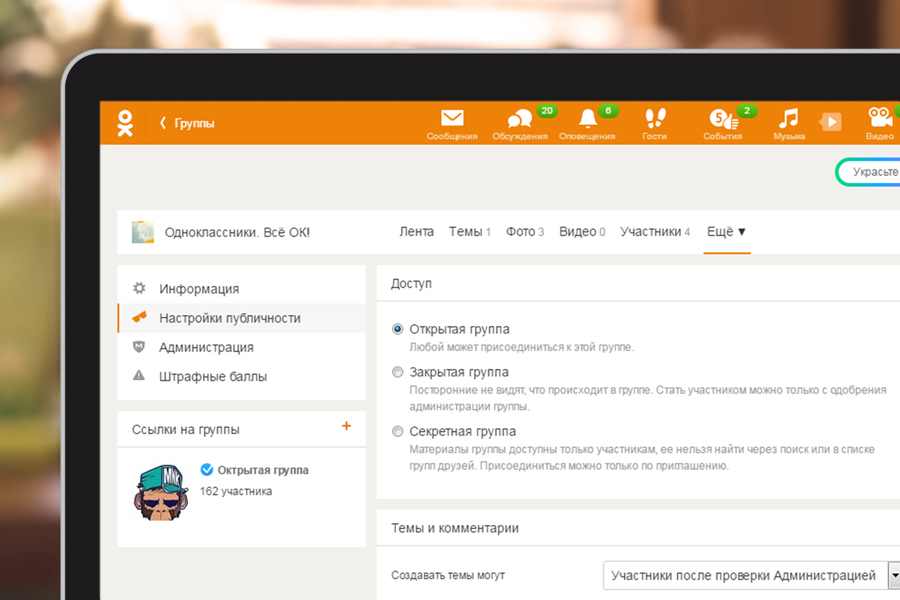Select the Секретная группа radio button
The height and width of the screenshot is (600, 900).
pos(398,432)
